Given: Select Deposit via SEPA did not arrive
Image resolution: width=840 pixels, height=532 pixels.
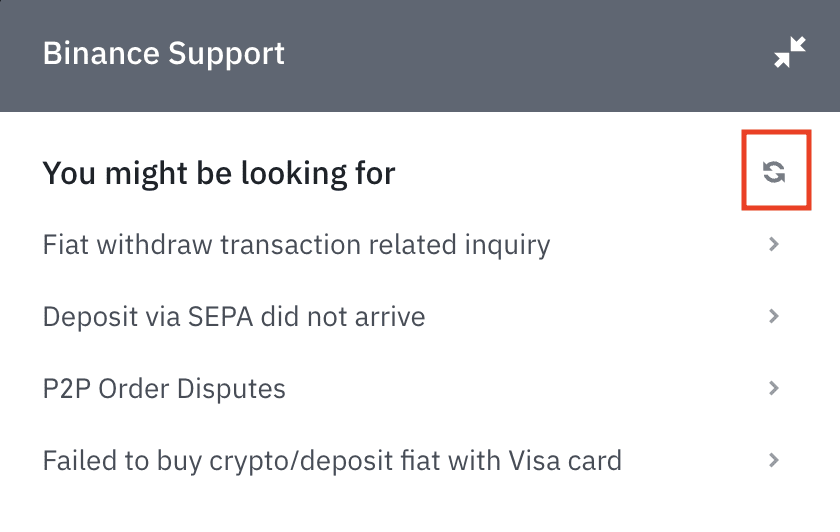Looking at the screenshot, I should click(x=234, y=317).
